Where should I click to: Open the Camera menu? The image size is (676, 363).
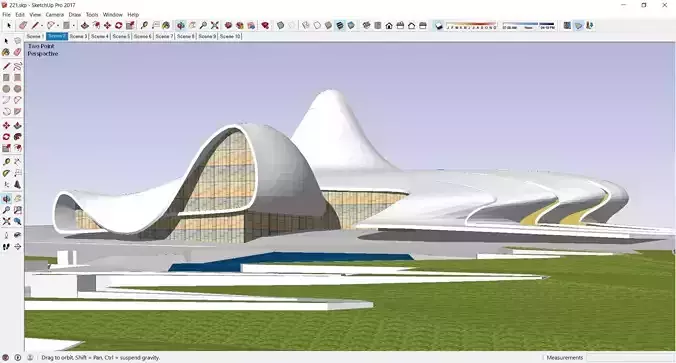pos(55,15)
